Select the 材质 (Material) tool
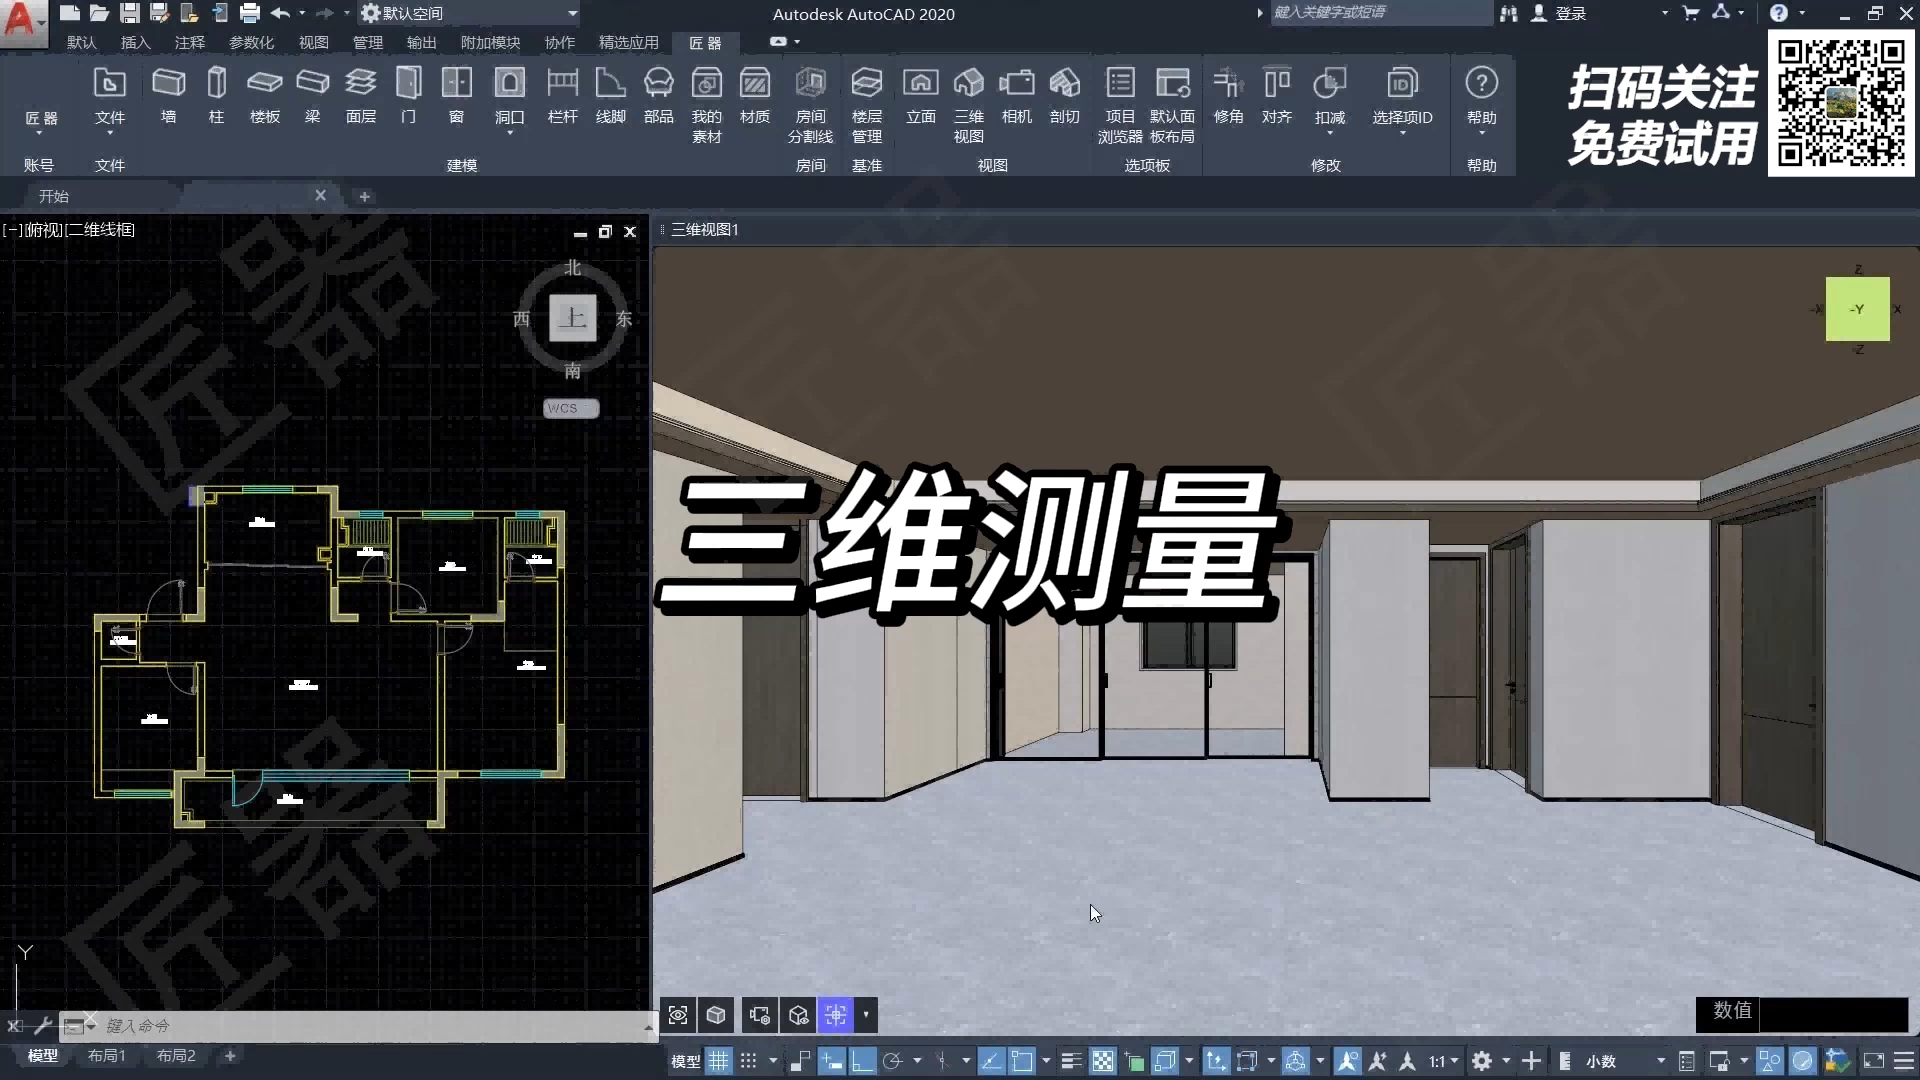This screenshot has width=1920, height=1080. [x=754, y=95]
